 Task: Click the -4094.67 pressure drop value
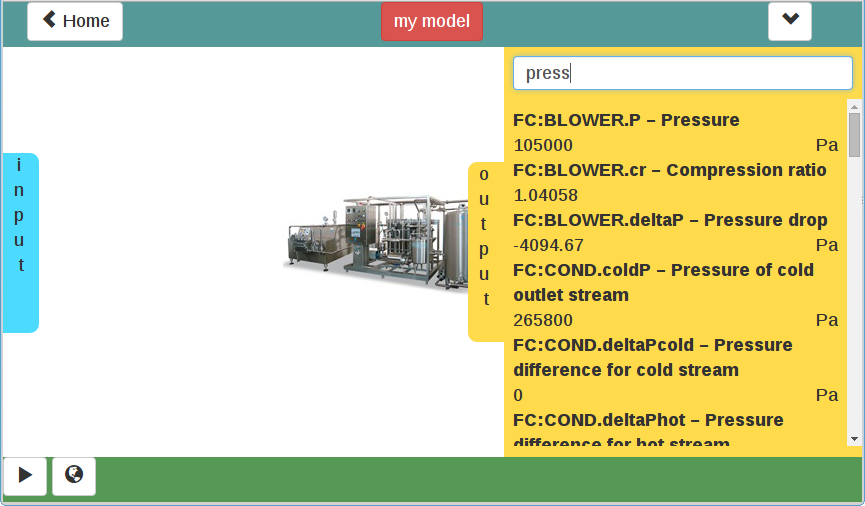pyautogui.click(x=548, y=245)
